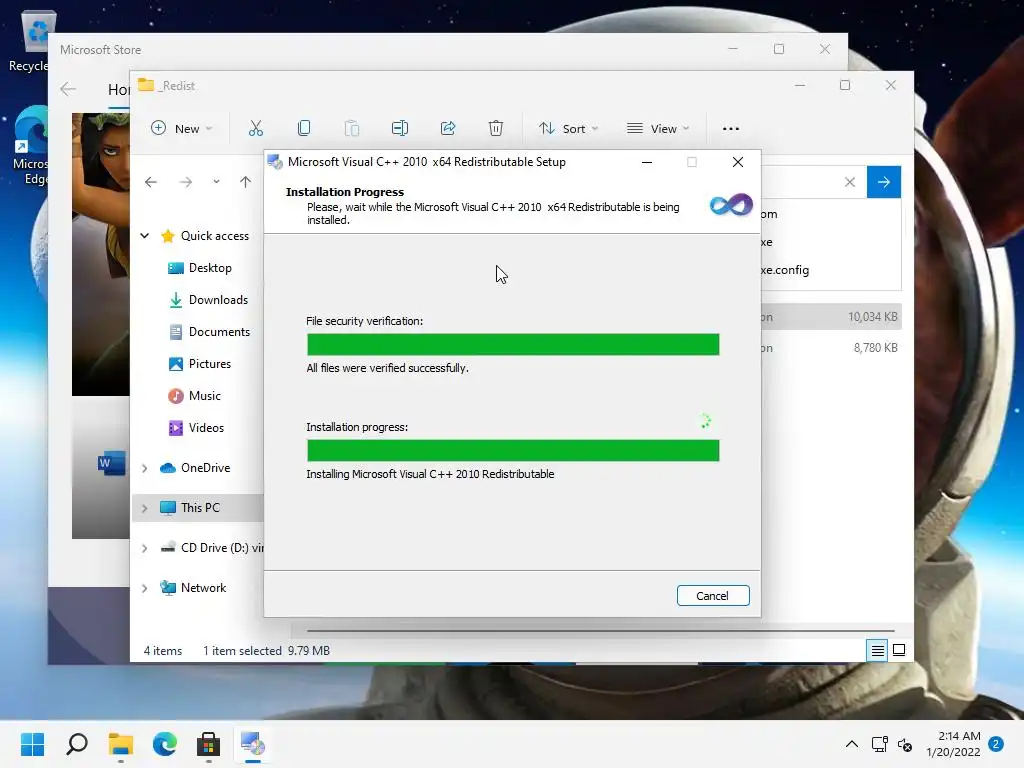Image resolution: width=1024 pixels, height=768 pixels.
Task: Click the Cut icon in Explorer toolbar
Action: click(255, 129)
